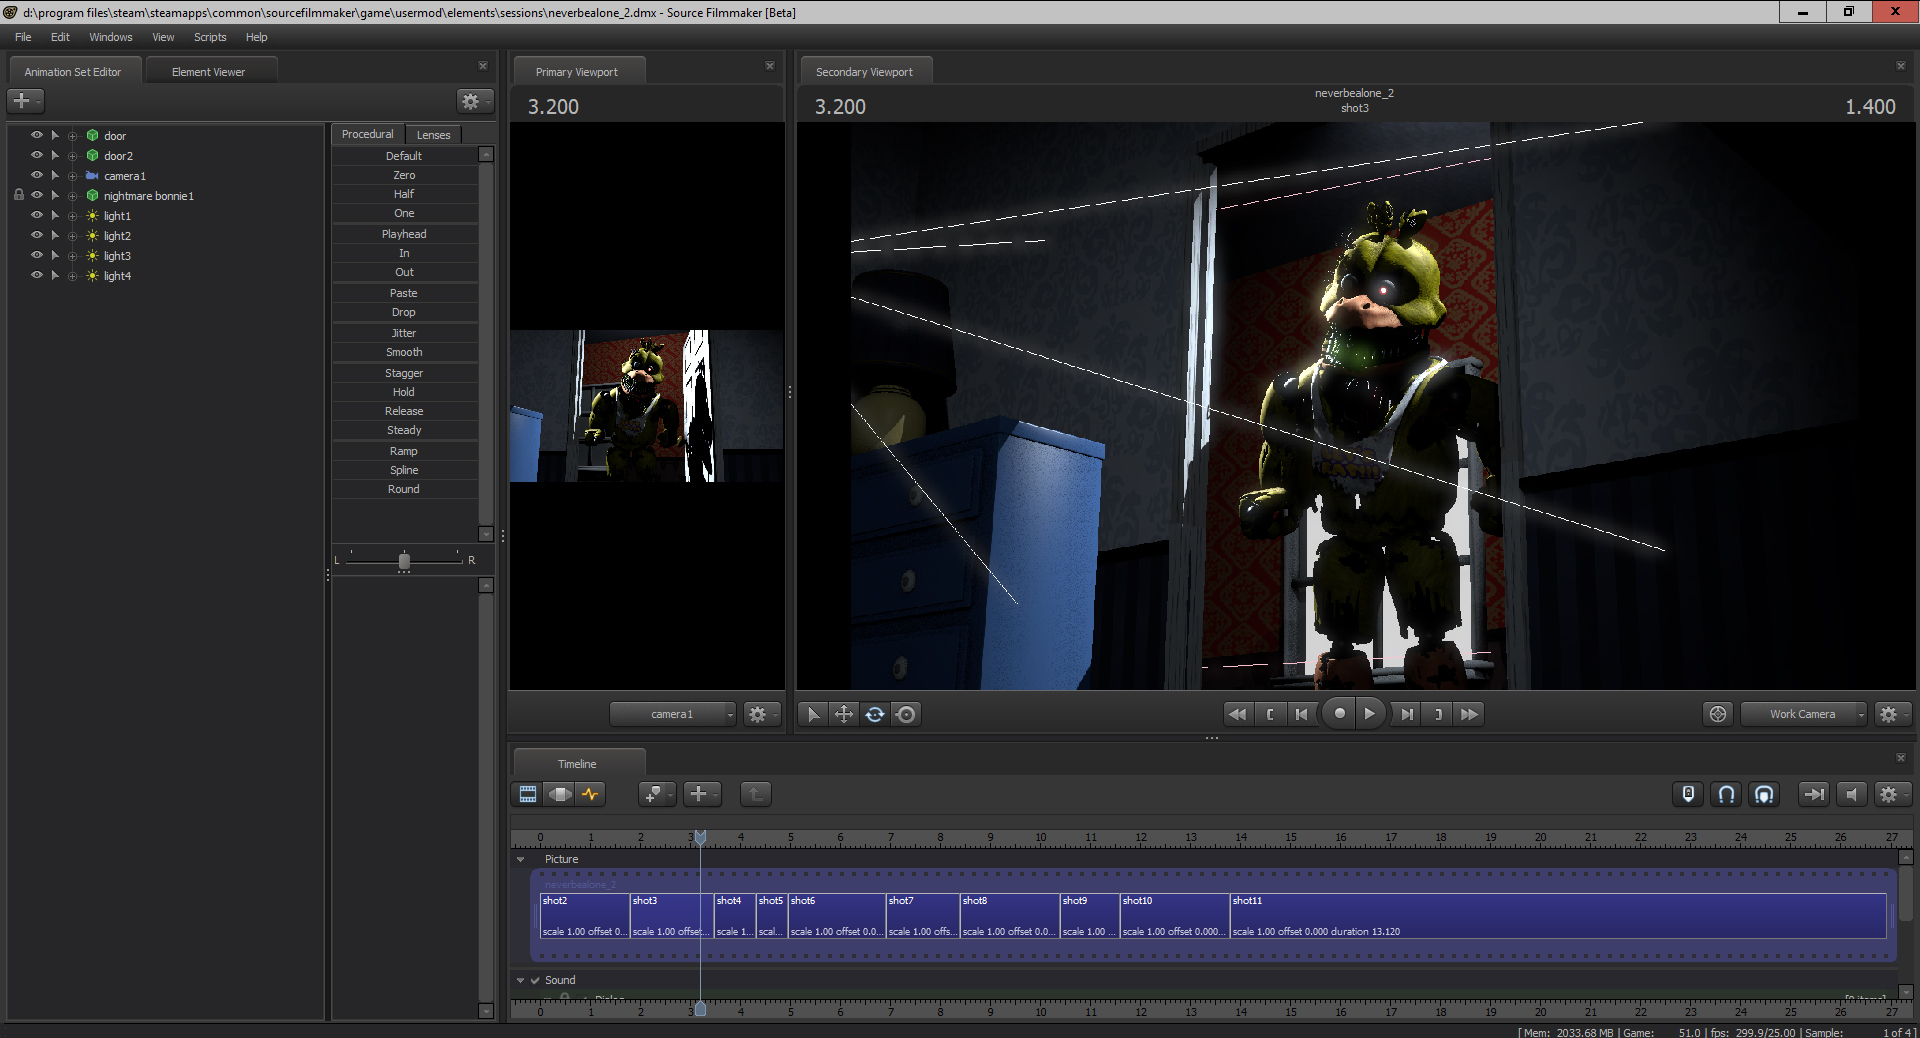Select the viewport selection arrow tool
The image size is (1920, 1038).
click(x=813, y=714)
